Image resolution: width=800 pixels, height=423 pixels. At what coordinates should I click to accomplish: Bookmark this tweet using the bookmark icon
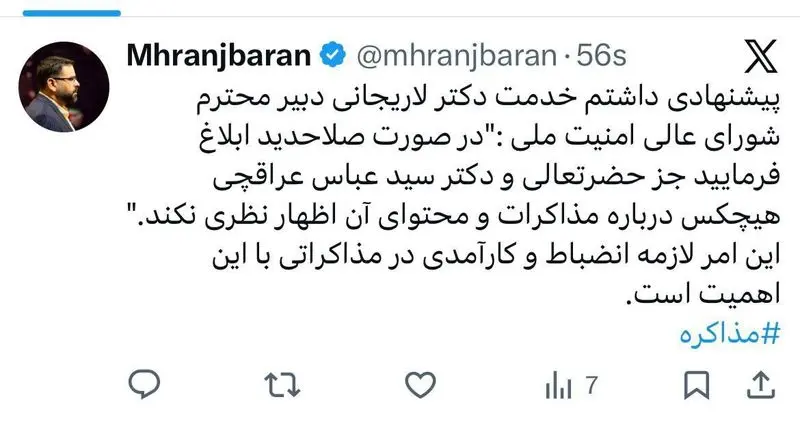tap(696, 385)
